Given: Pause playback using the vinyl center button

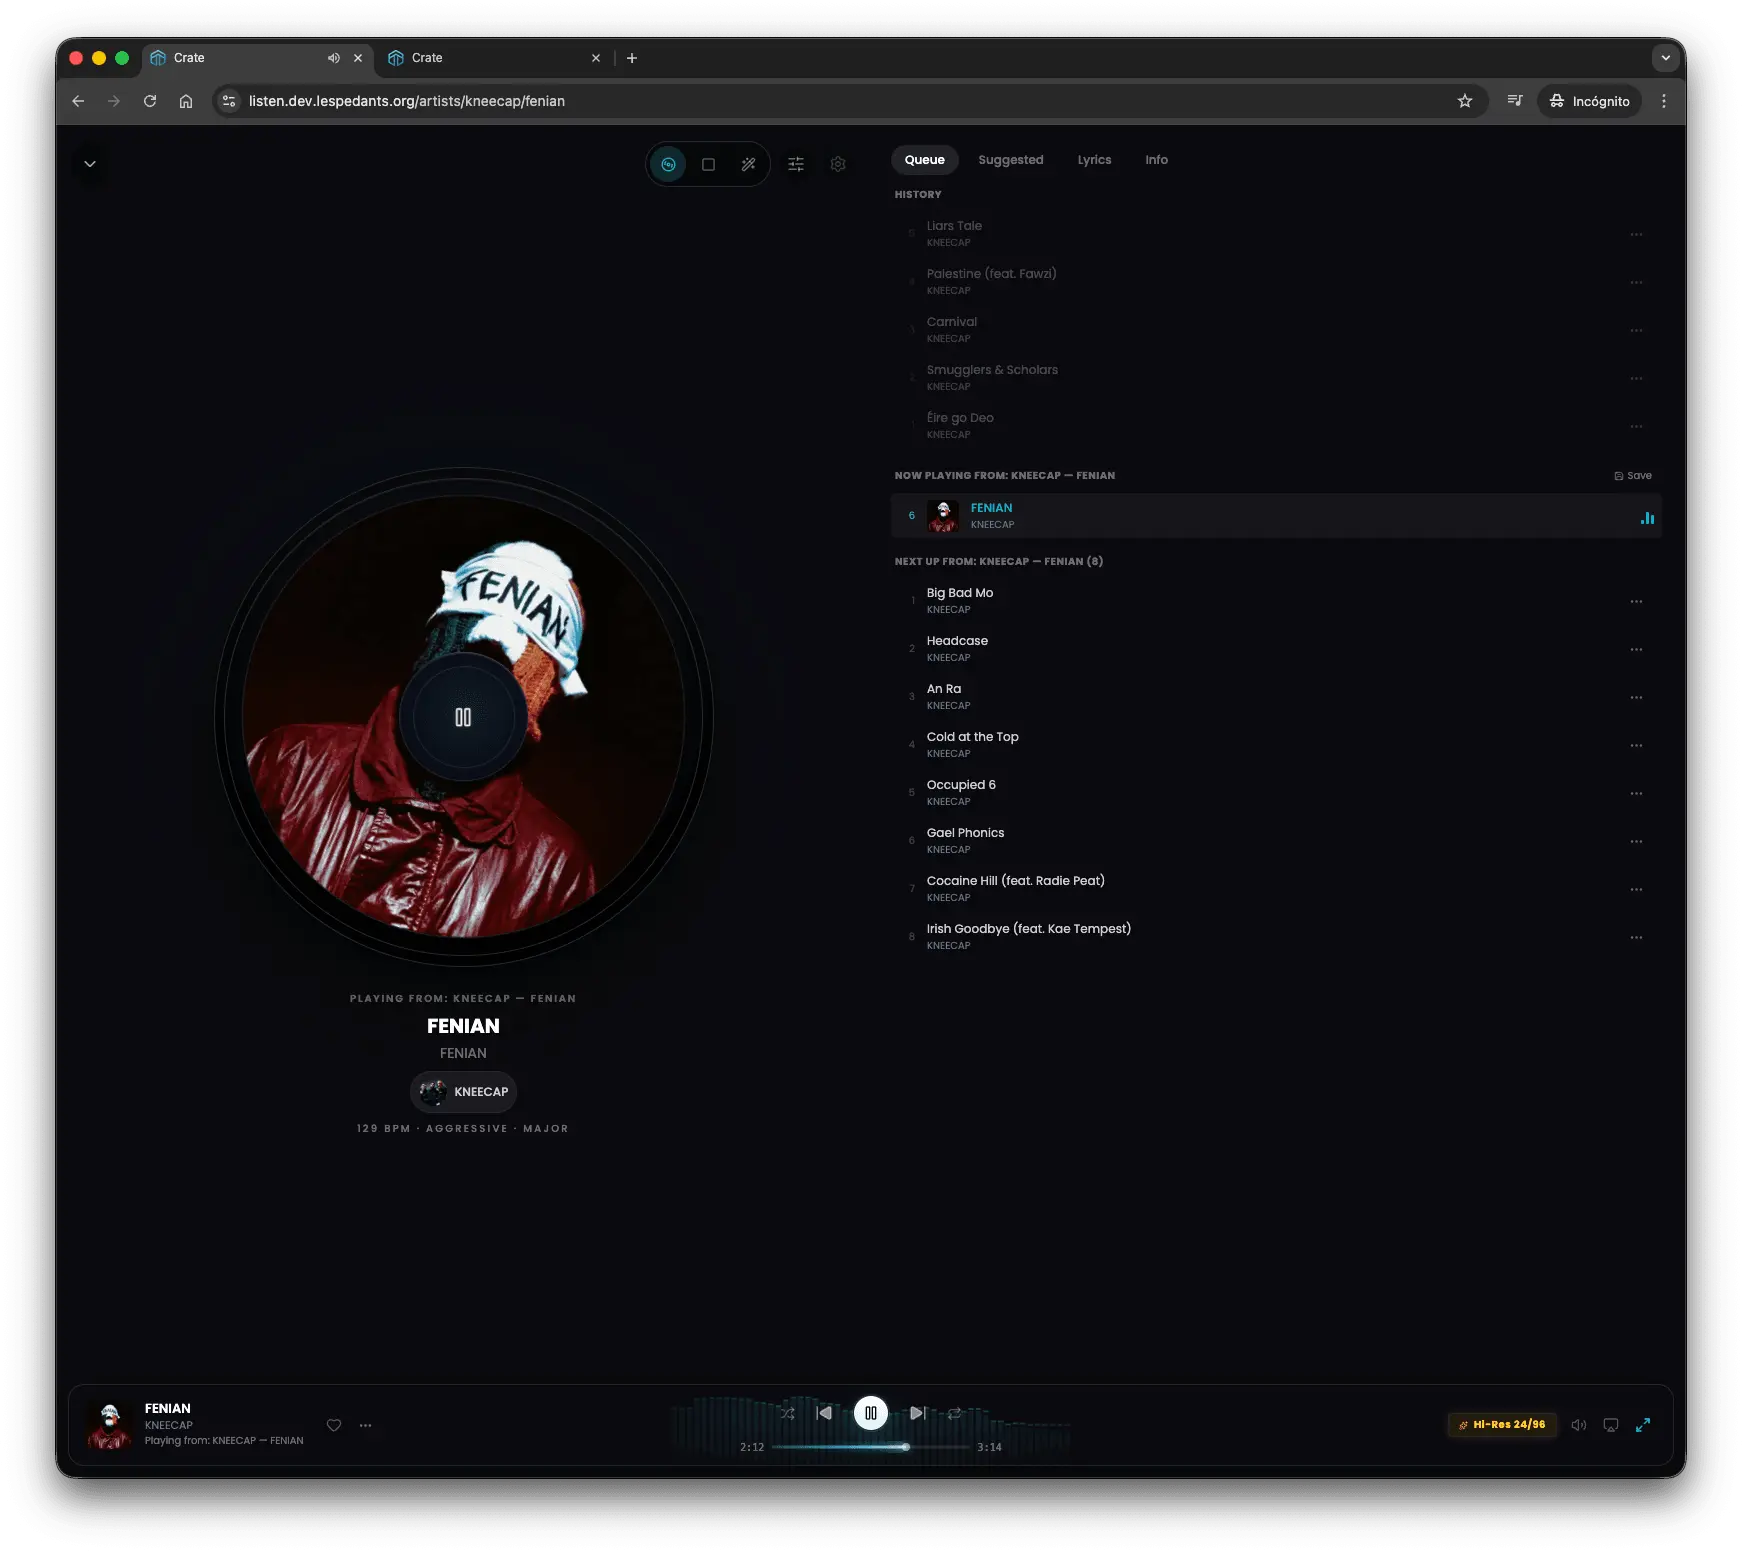Looking at the screenshot, I should (x=463, y=717).
